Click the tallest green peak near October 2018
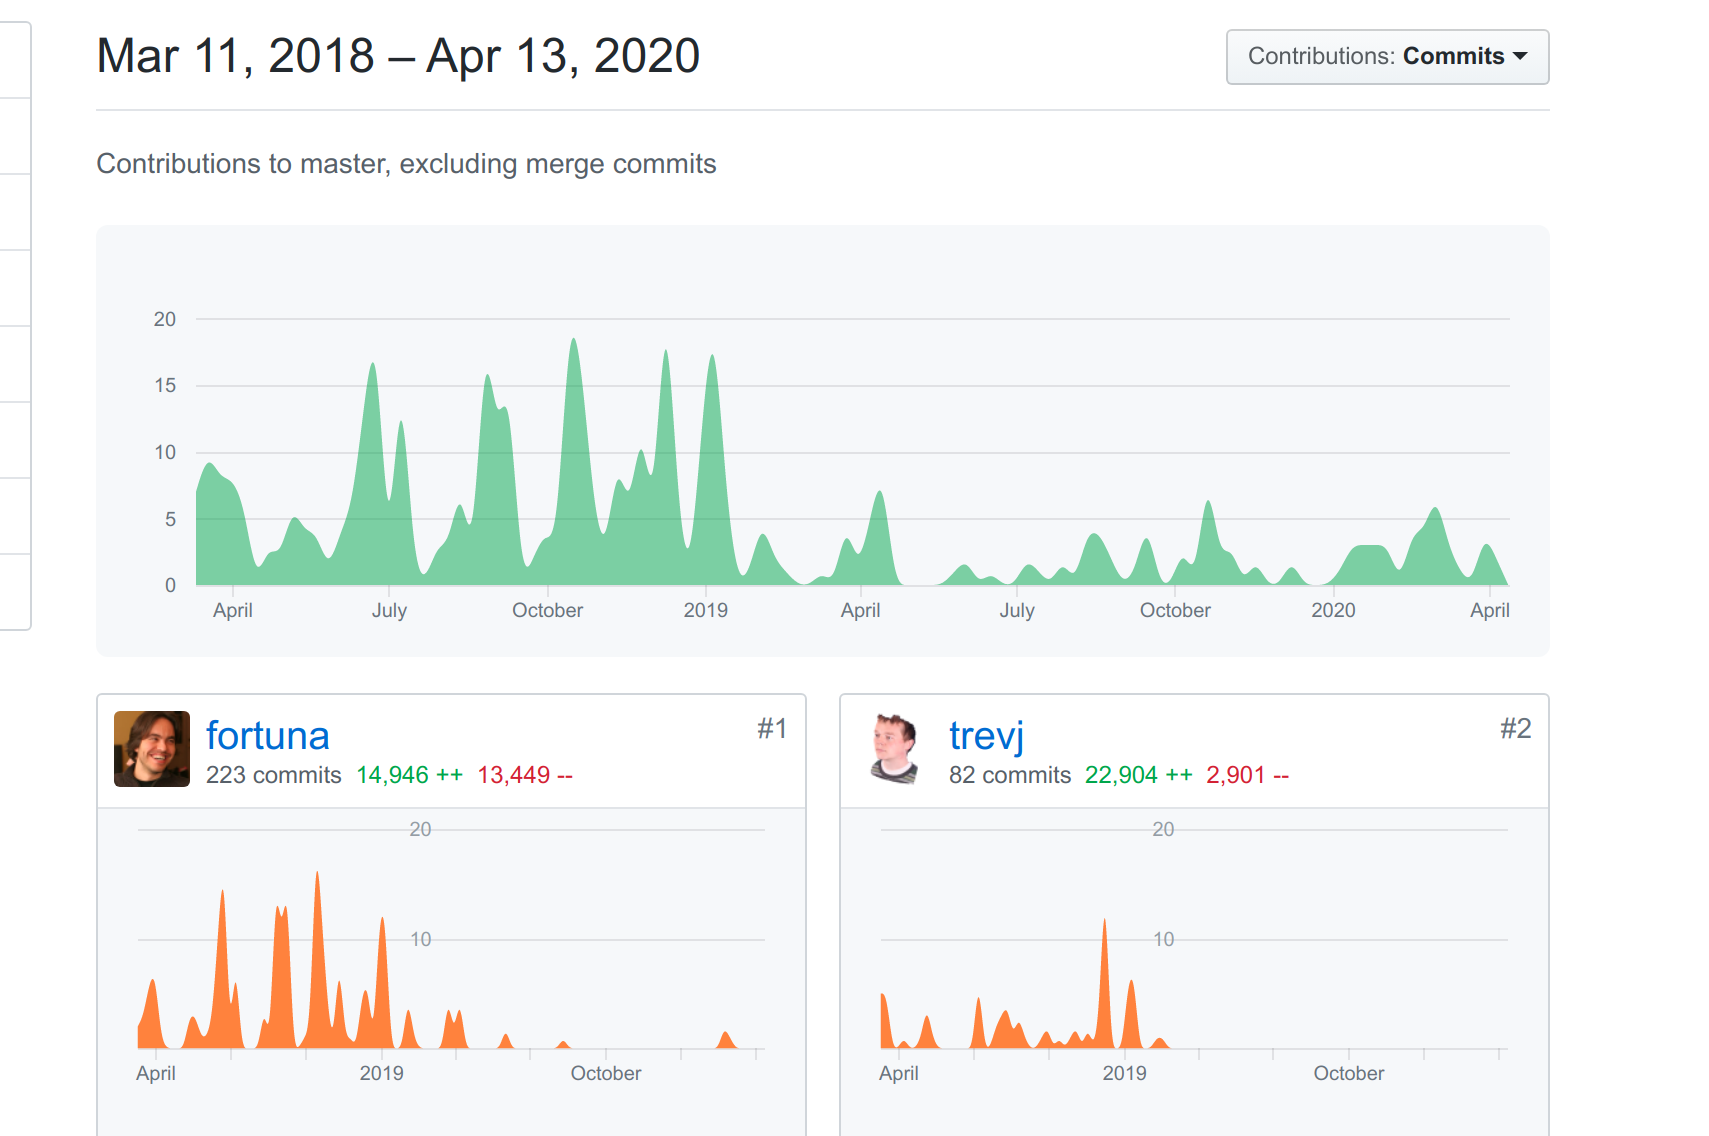The width and height of the screenshot is (1709, 1136). [574, 345]
